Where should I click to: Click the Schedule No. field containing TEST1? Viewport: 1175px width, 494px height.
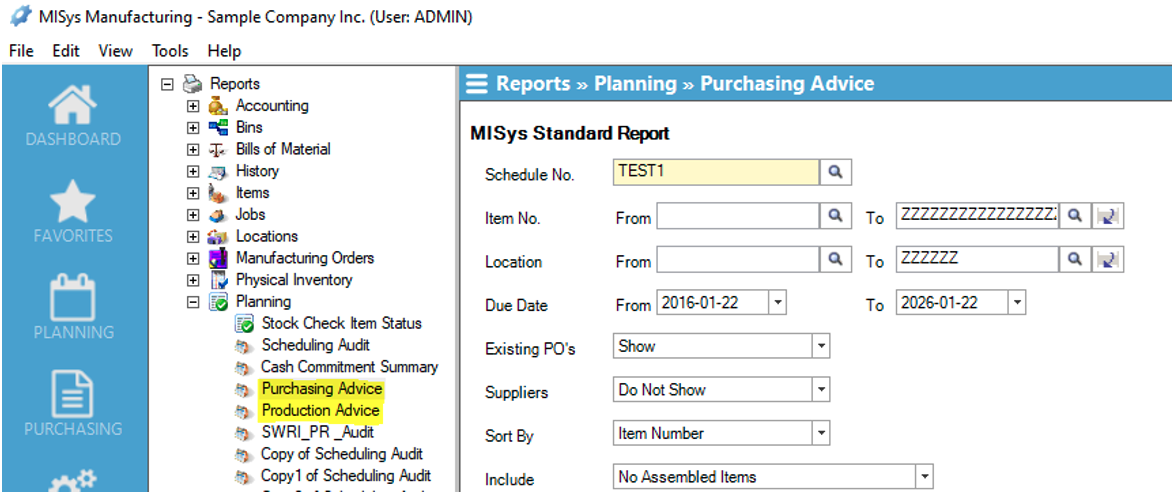pyautogui.click(x=716, y=173)
